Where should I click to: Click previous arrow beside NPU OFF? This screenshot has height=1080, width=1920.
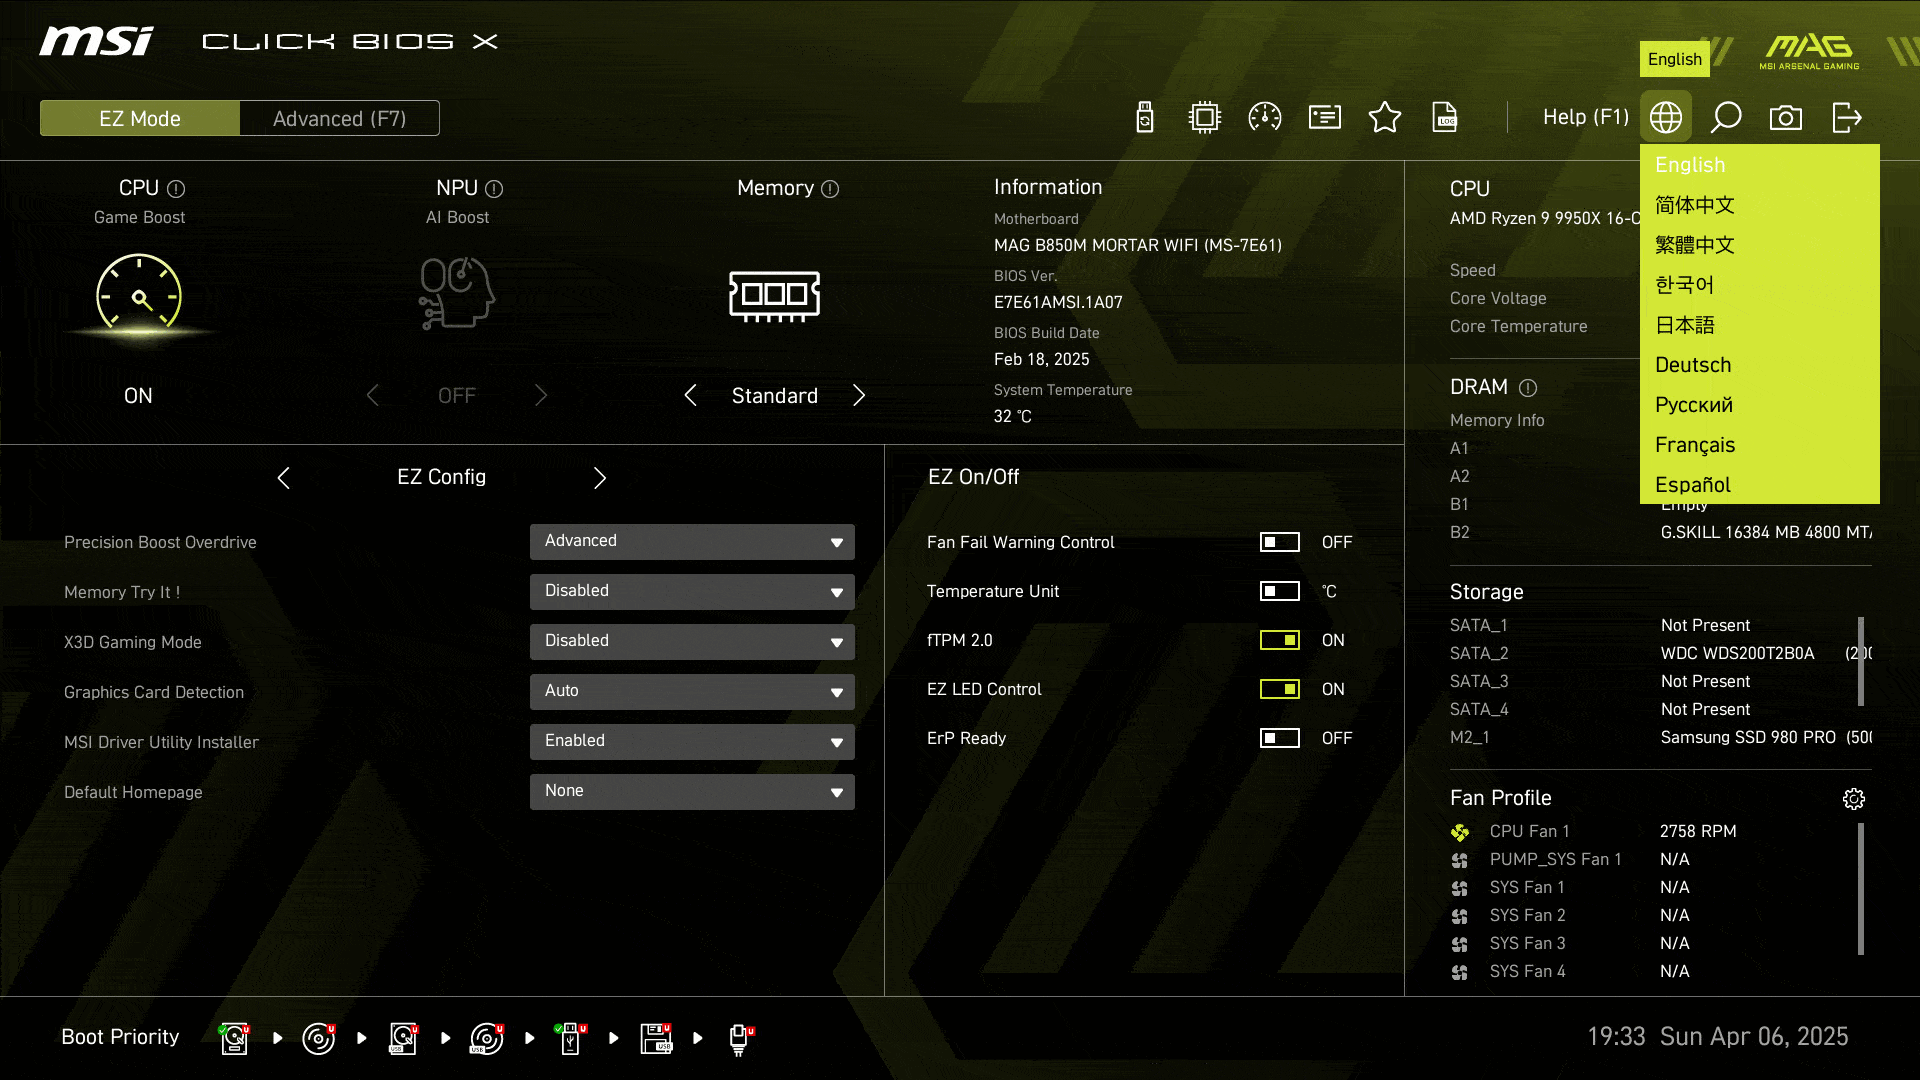(x=373, y=395)
